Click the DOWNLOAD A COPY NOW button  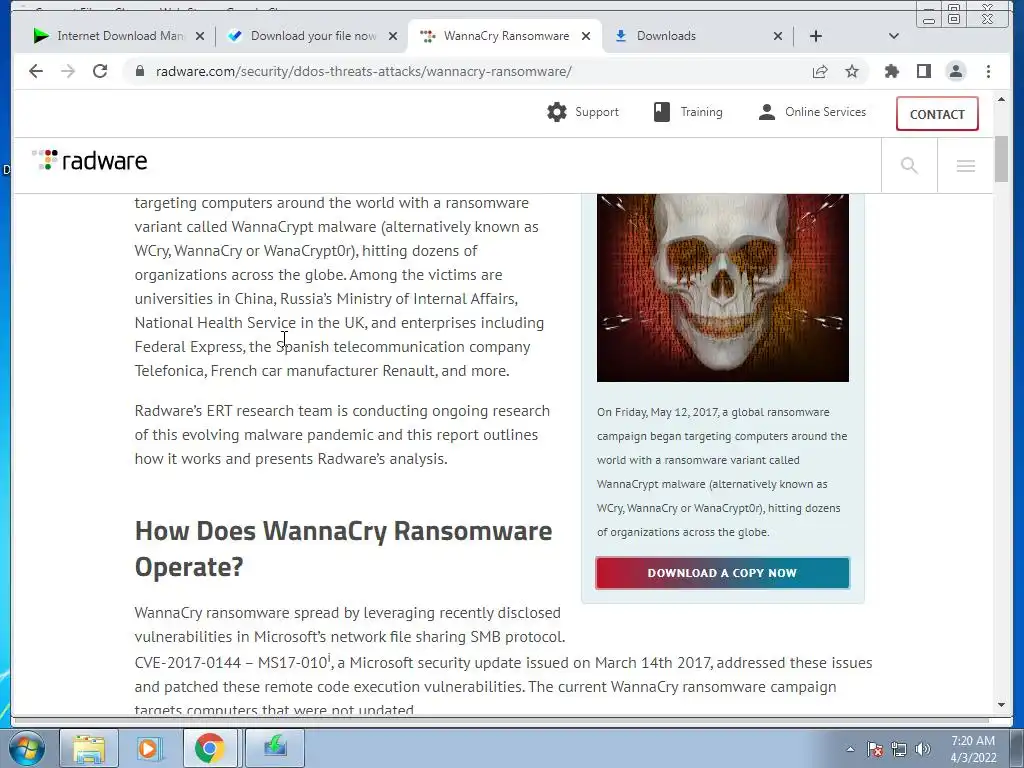click(722, 573)
